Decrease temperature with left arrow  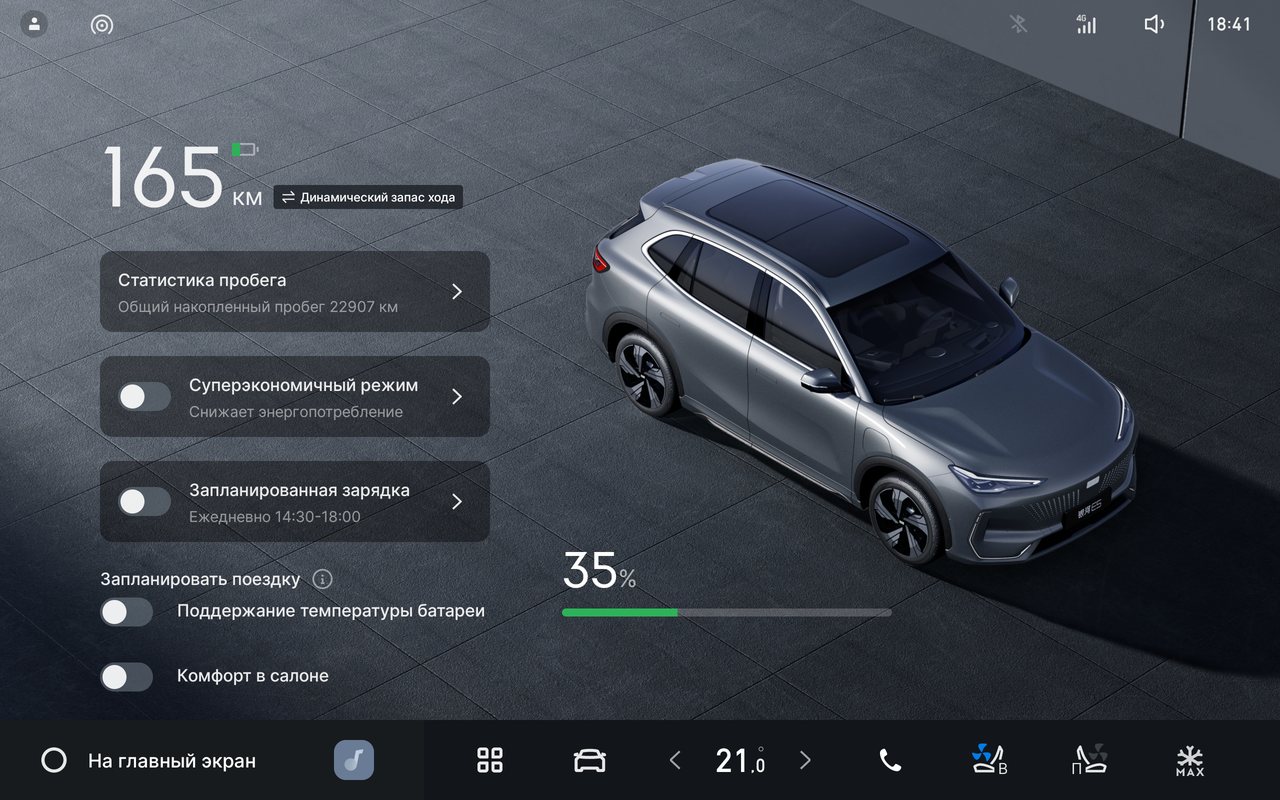pos(675,760)
